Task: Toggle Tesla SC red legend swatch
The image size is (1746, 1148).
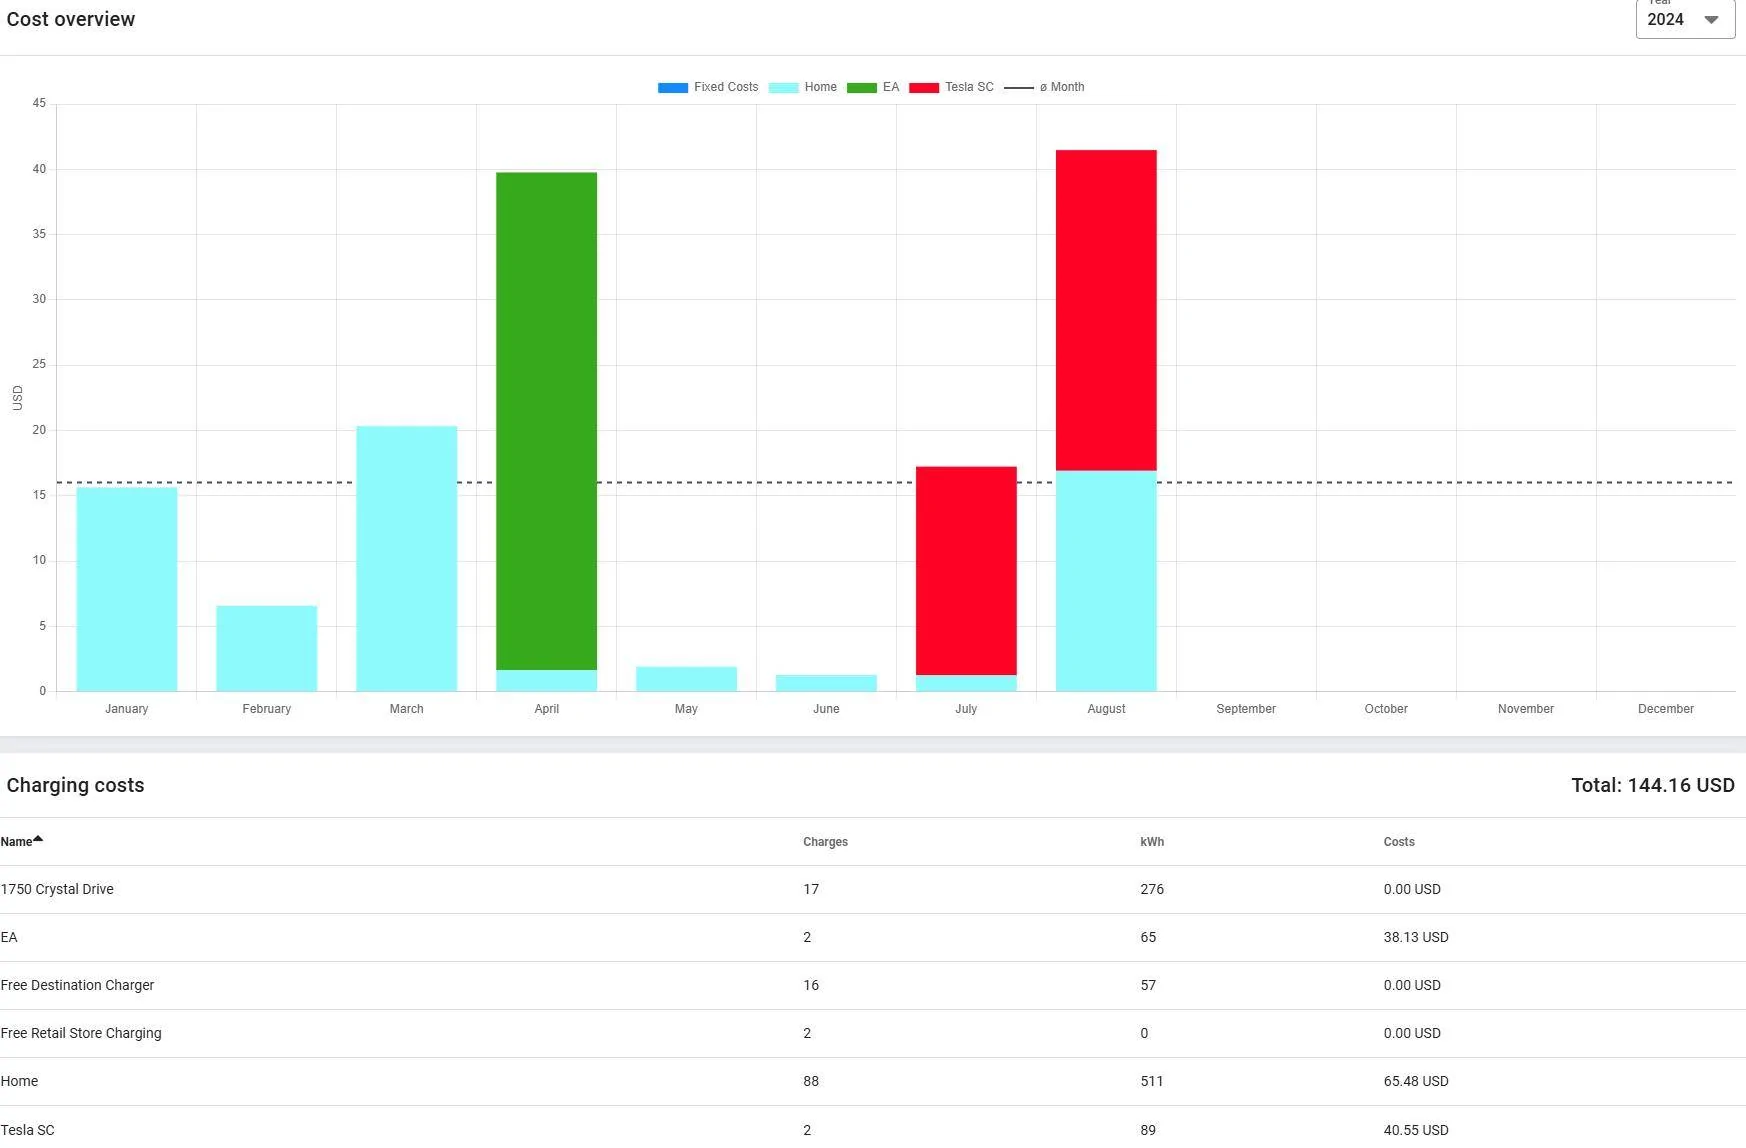Action: 924,88
